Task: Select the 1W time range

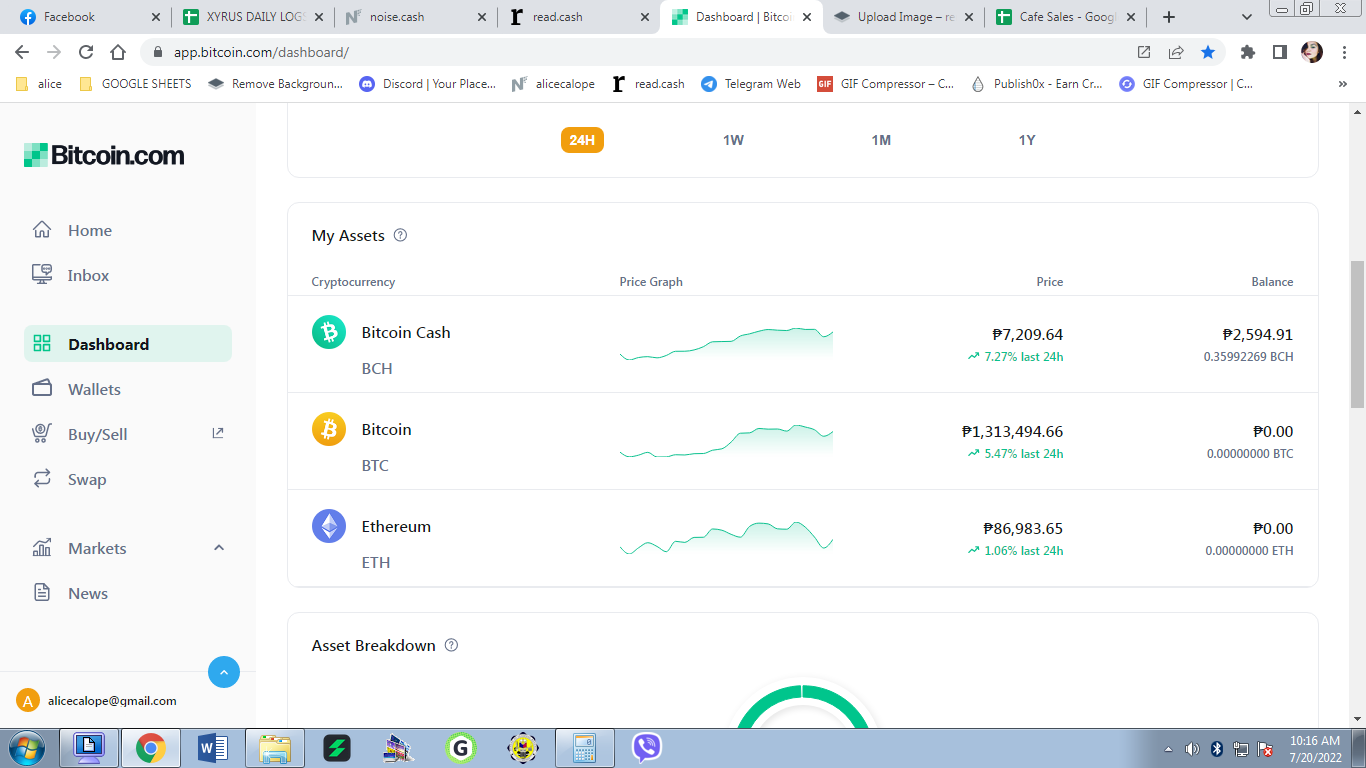Action: pyautogui.click(x=734, y=140)
